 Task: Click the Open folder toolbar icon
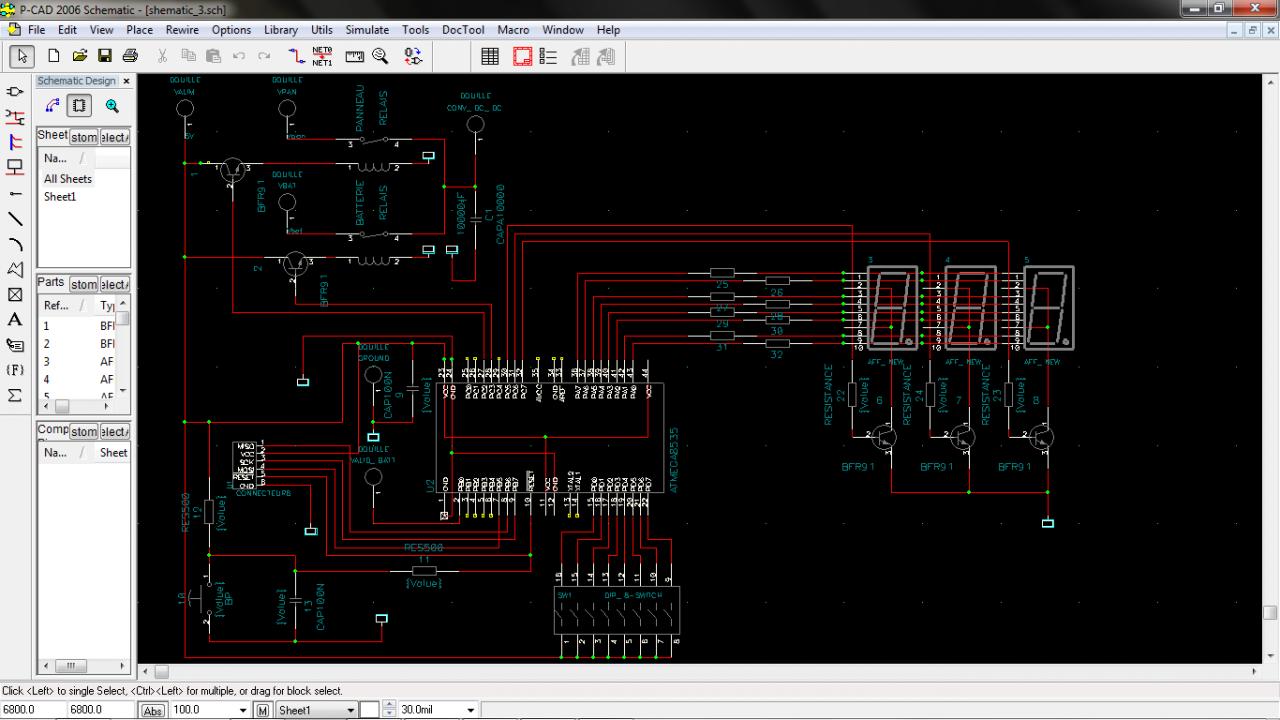tap(80, 57)
